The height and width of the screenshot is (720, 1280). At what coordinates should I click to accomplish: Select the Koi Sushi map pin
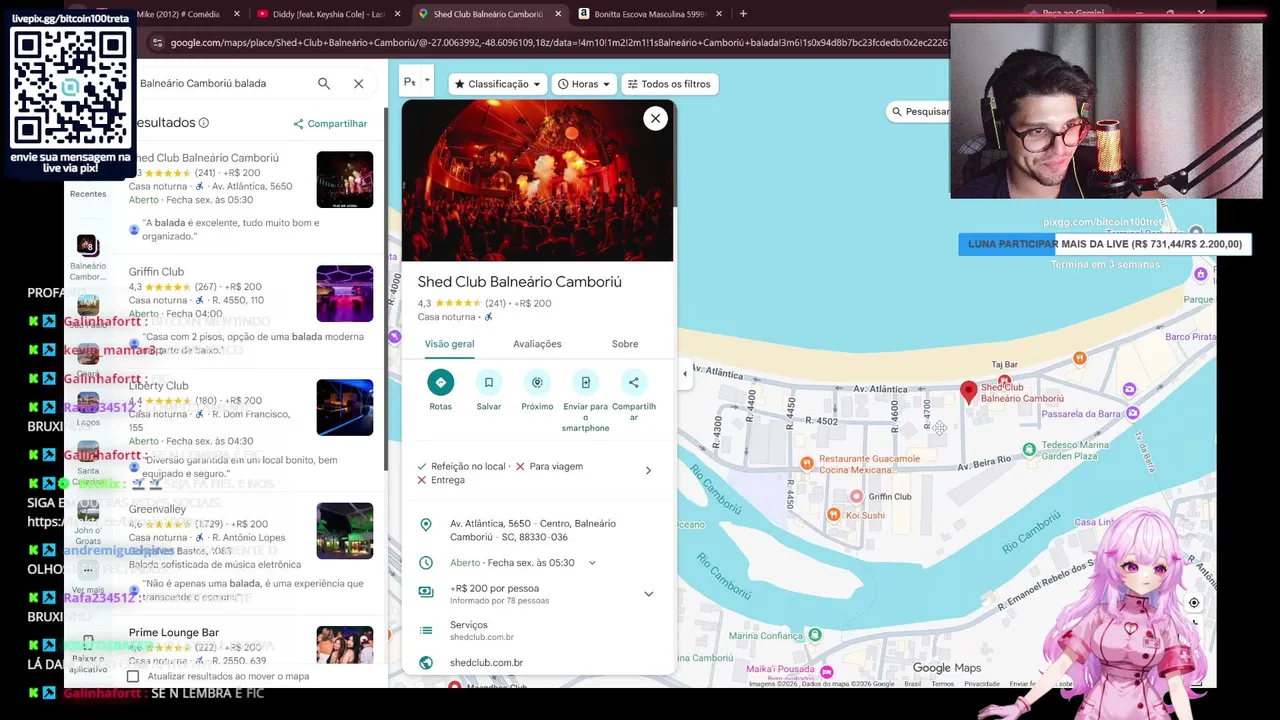point(834,515)
